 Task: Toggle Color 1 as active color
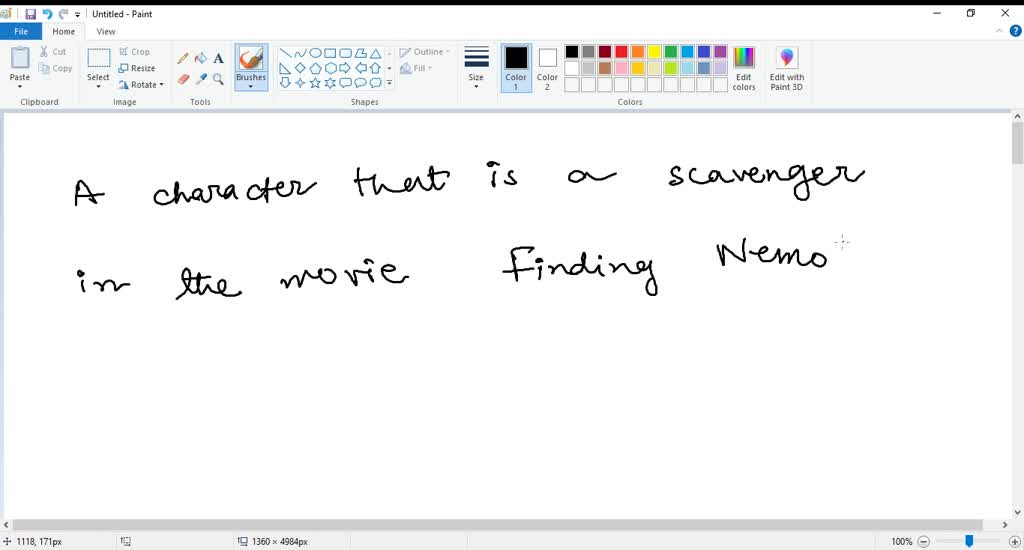(516, 67)
